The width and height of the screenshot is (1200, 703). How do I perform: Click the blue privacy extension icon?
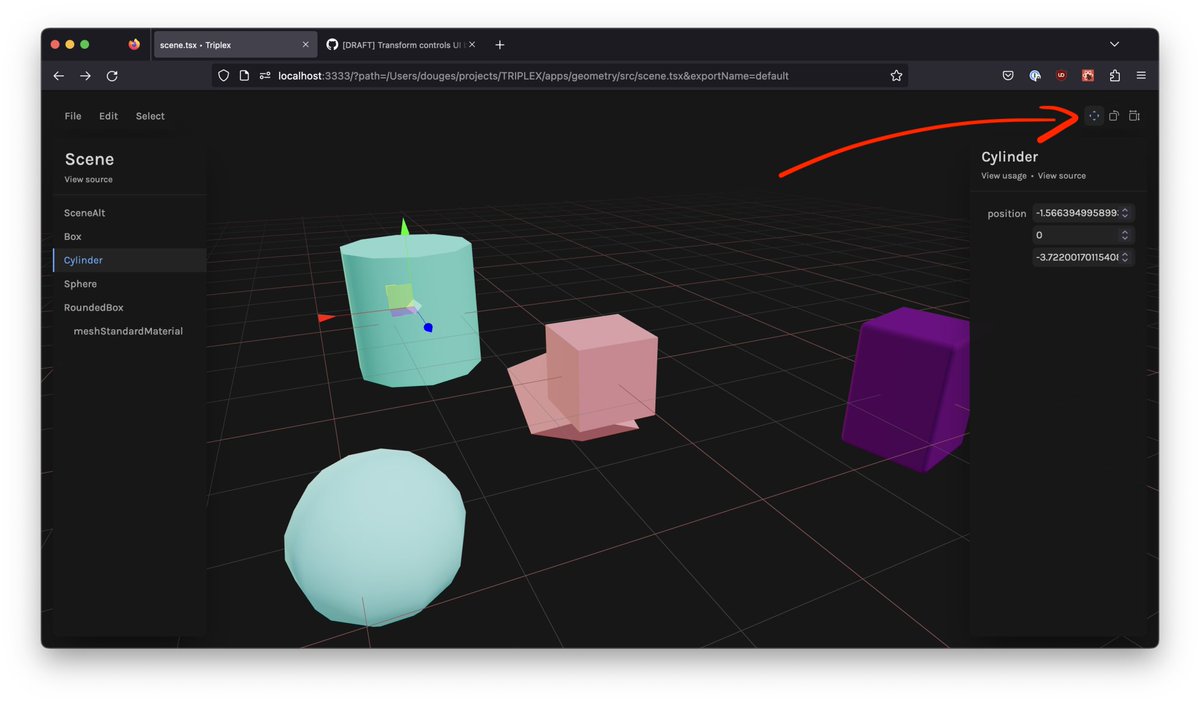point(1035,76)
